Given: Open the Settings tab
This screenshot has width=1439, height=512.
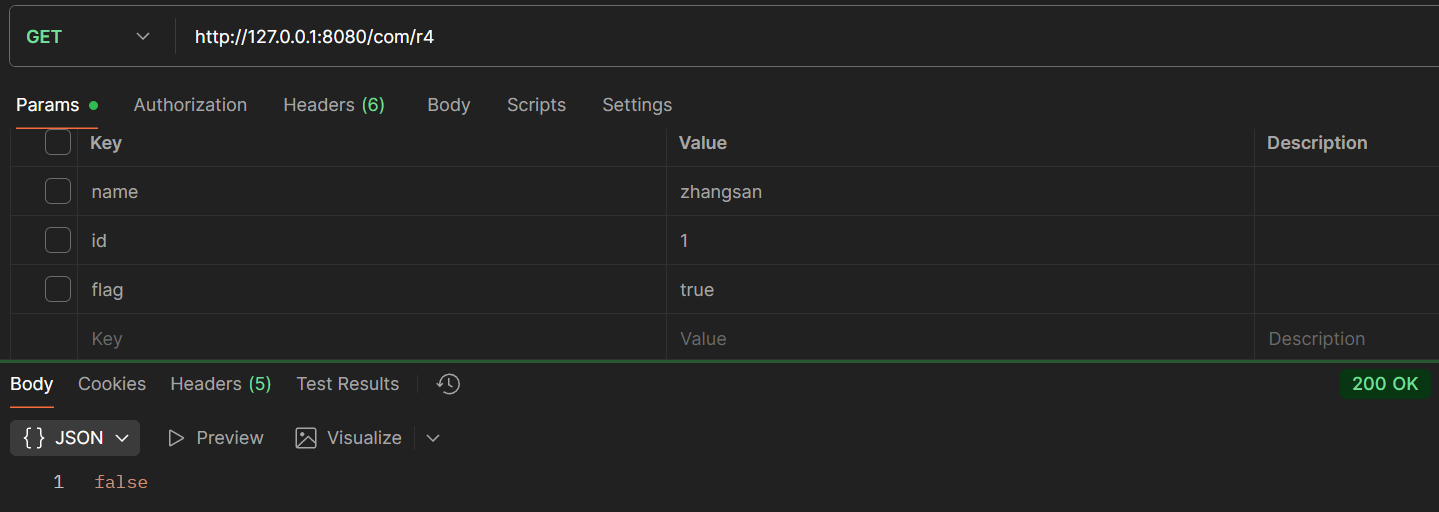Looking at the screenshot, I should point(637,105).
